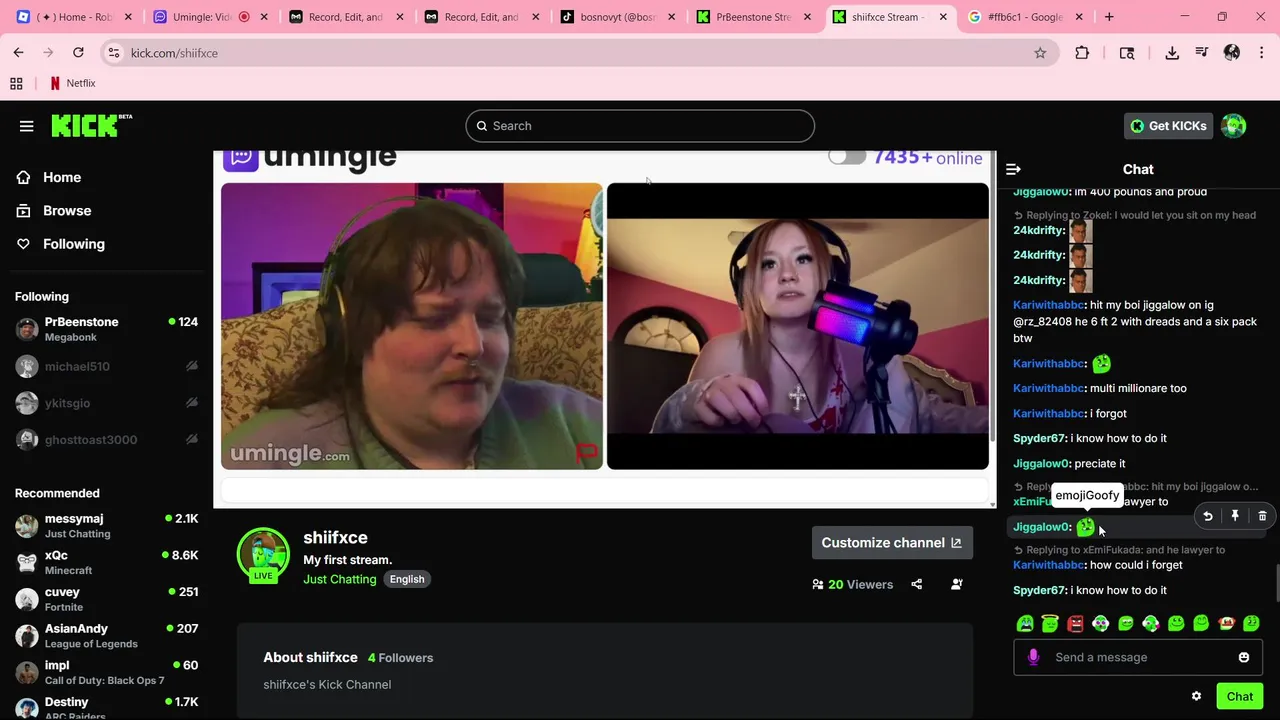Open the Chrome downloads icon

[1172, 53]
